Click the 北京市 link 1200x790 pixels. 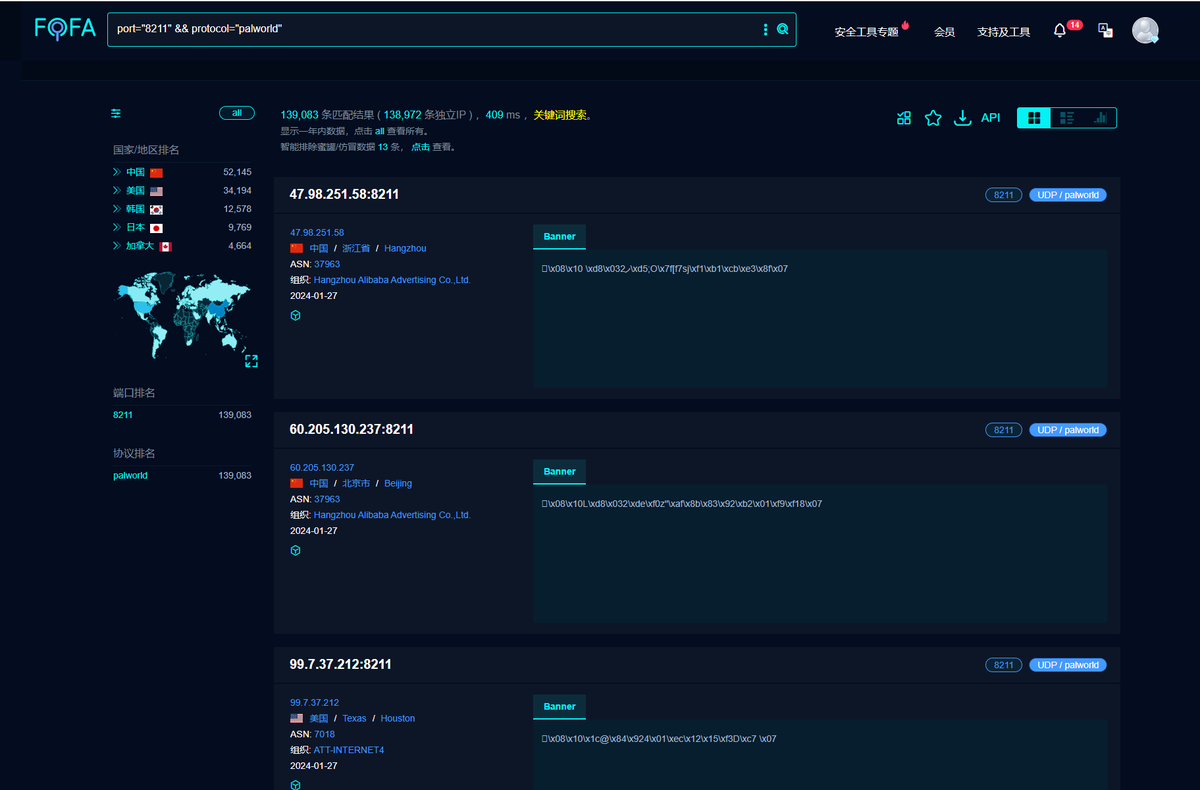tap(355, 483)
